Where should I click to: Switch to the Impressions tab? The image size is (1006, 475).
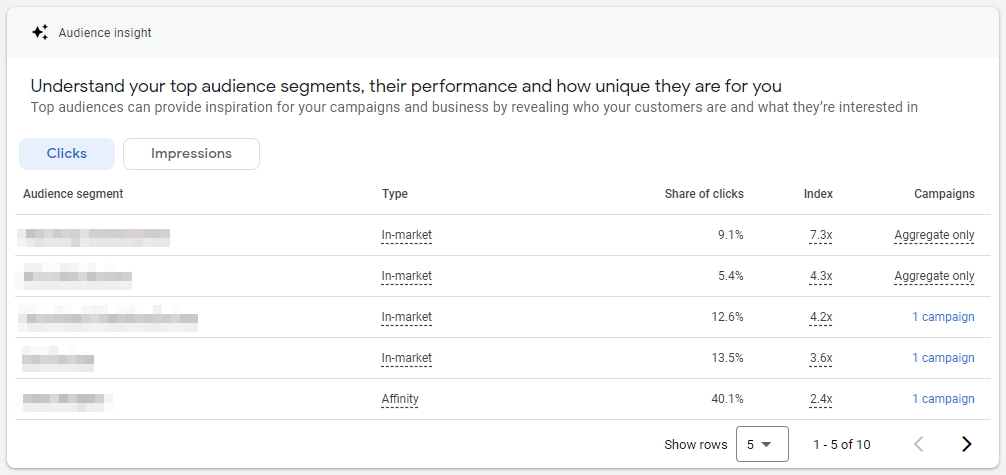click(191, 154)
